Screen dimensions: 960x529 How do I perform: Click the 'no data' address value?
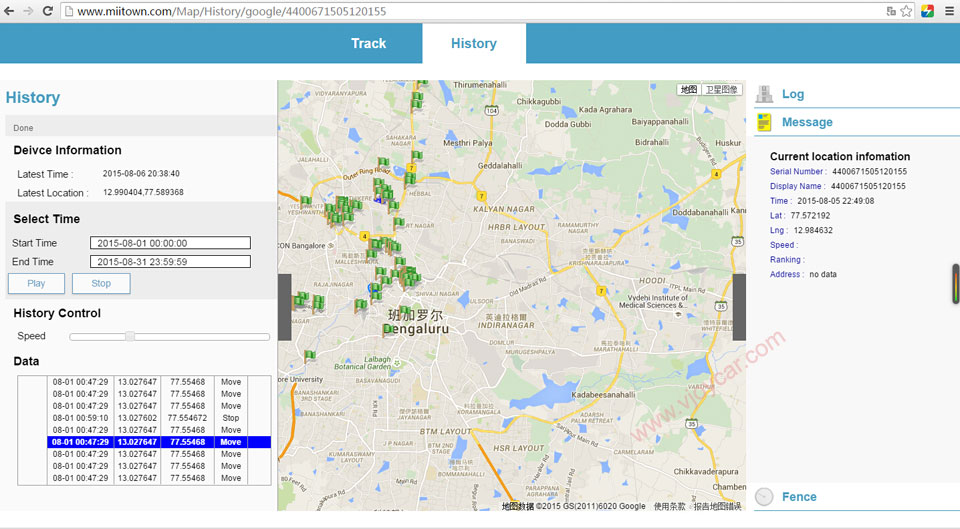click(x=823, y=274)
